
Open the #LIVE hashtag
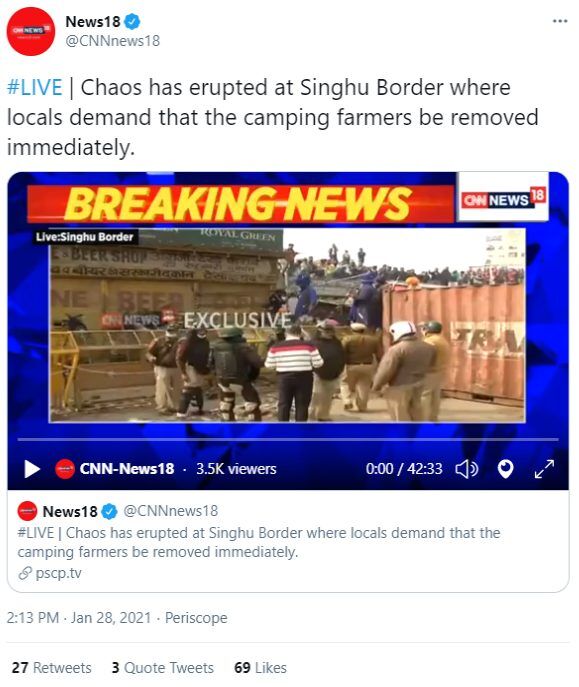click(35, 87)
